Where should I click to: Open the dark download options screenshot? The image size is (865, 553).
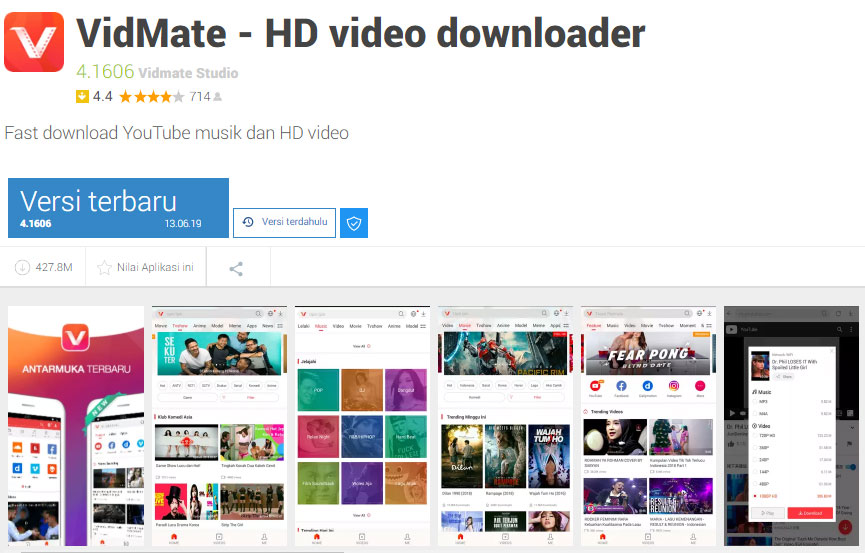click(x=791, y=426)
